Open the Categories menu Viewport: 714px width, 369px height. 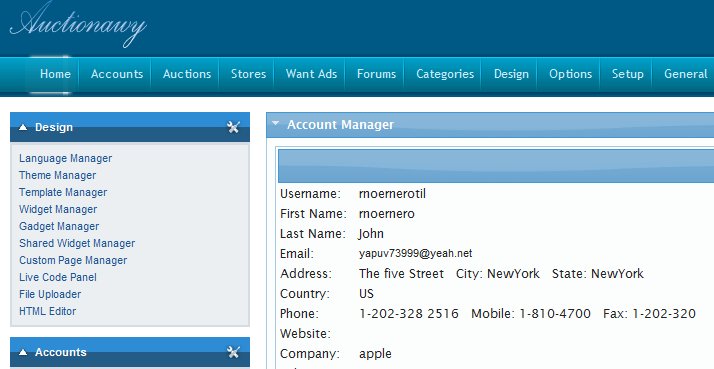(x=445, y=74)
